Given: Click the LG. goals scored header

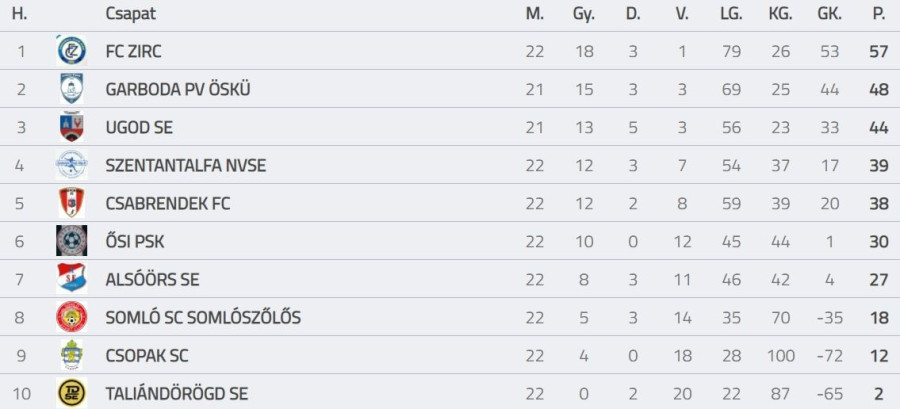Looking at the screenshot, I should (x=730, y=14).
